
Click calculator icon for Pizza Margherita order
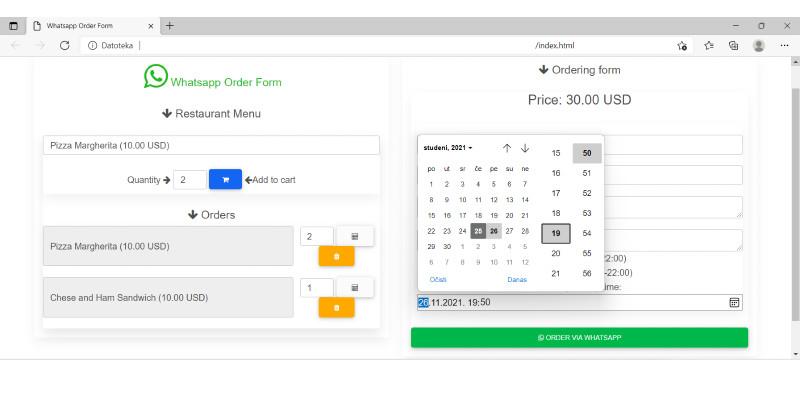point(355,236)
